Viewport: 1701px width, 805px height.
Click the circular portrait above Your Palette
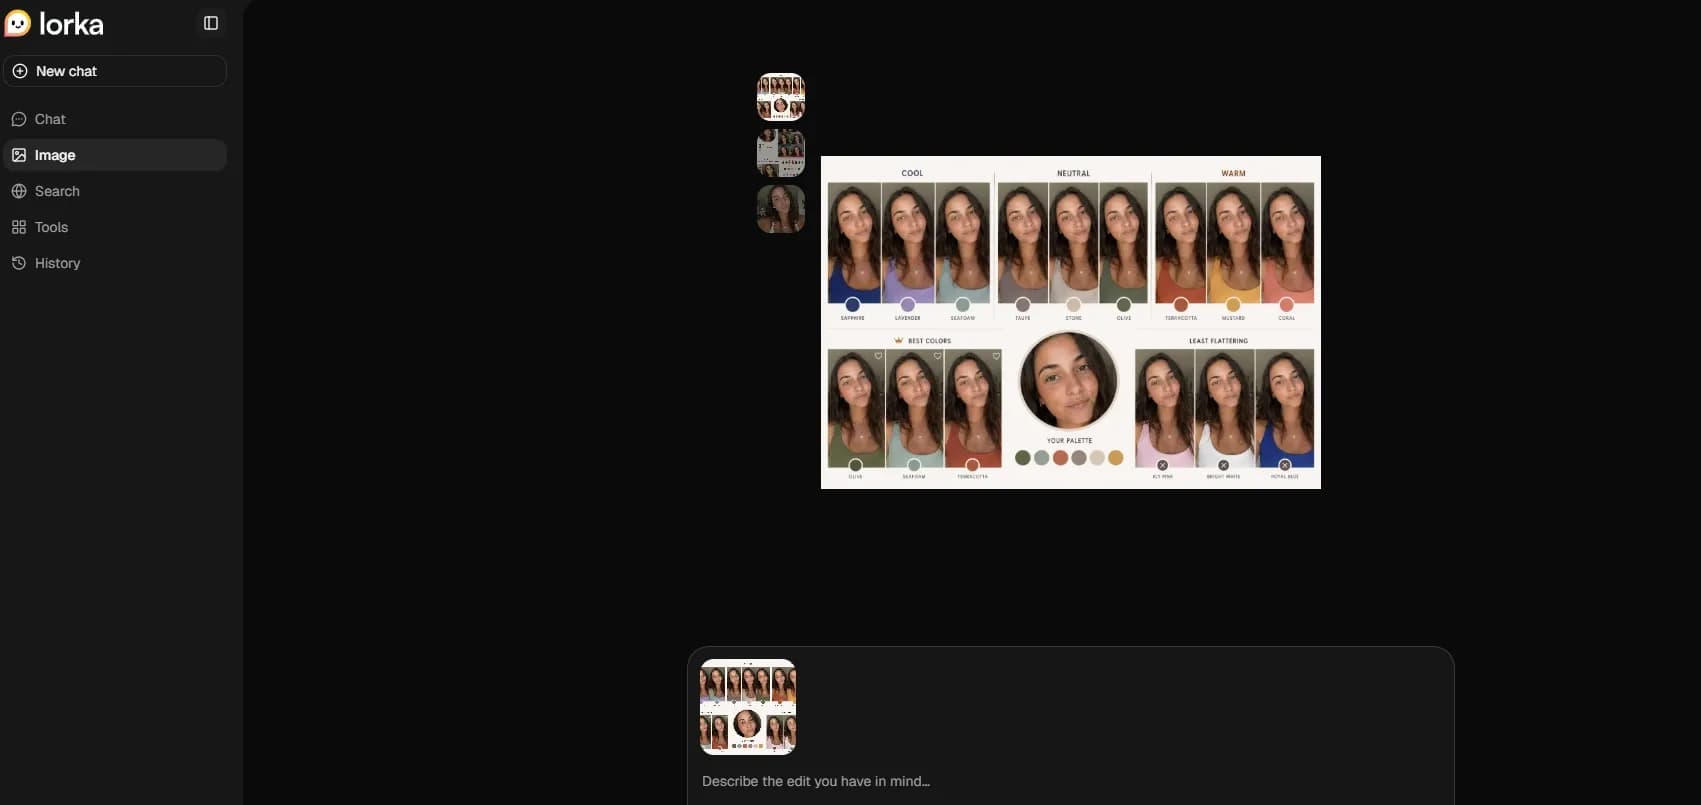(1068, 381)
